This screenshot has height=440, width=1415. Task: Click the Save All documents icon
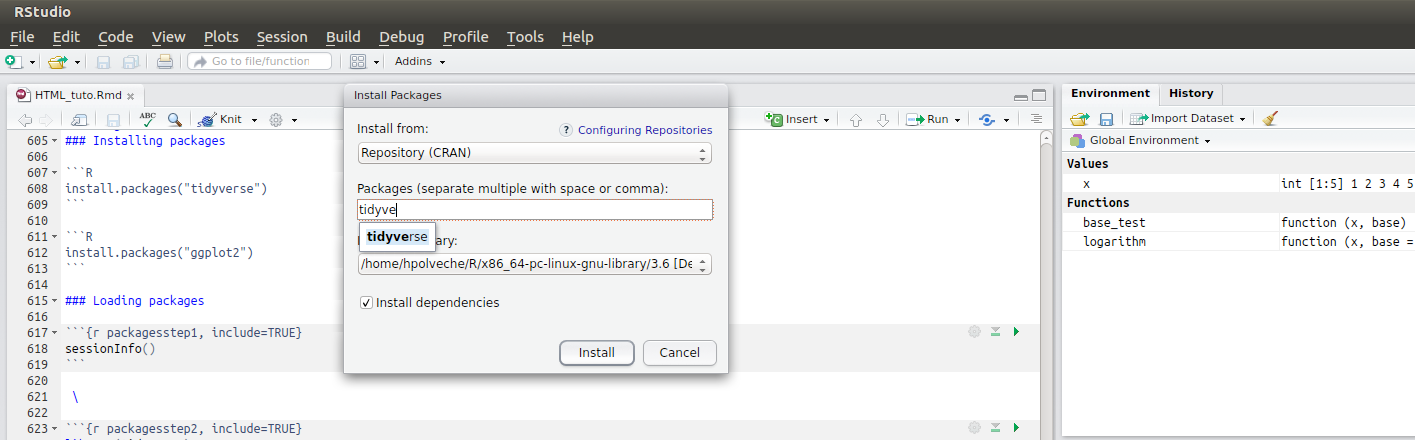click(x=131, y=62)
